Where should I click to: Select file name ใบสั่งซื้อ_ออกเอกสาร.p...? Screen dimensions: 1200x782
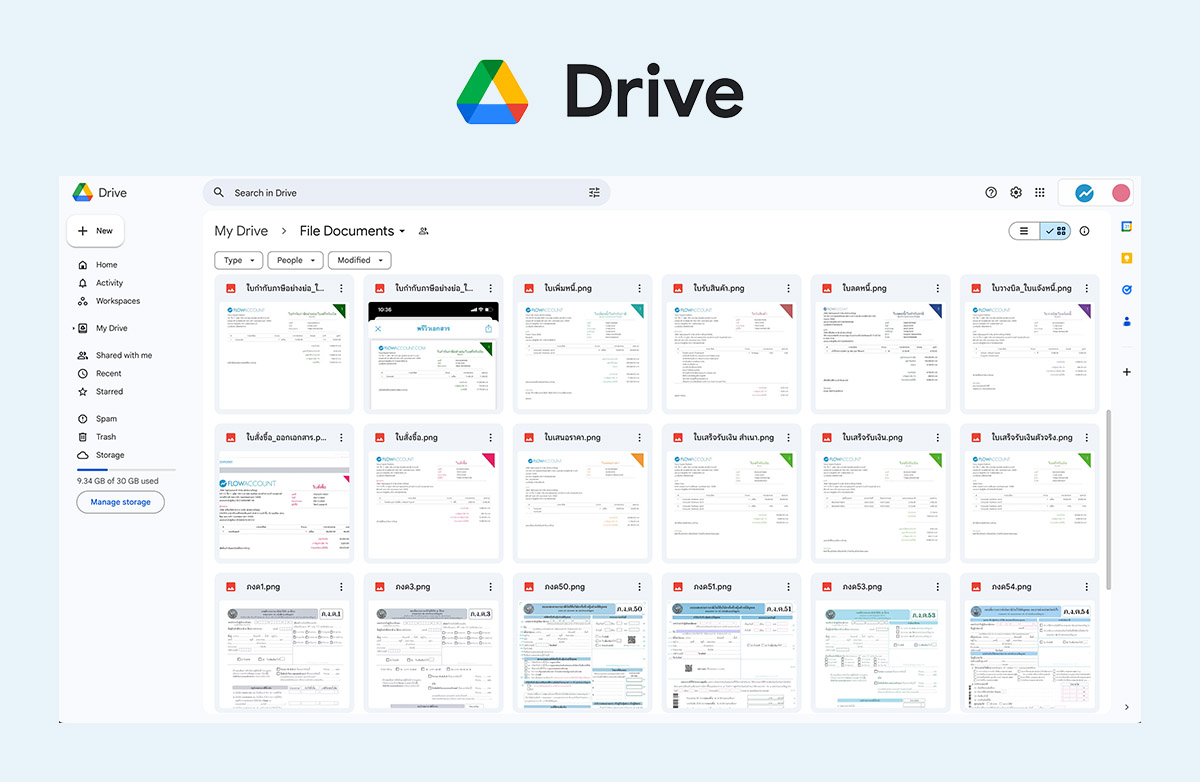click(286, 438)
